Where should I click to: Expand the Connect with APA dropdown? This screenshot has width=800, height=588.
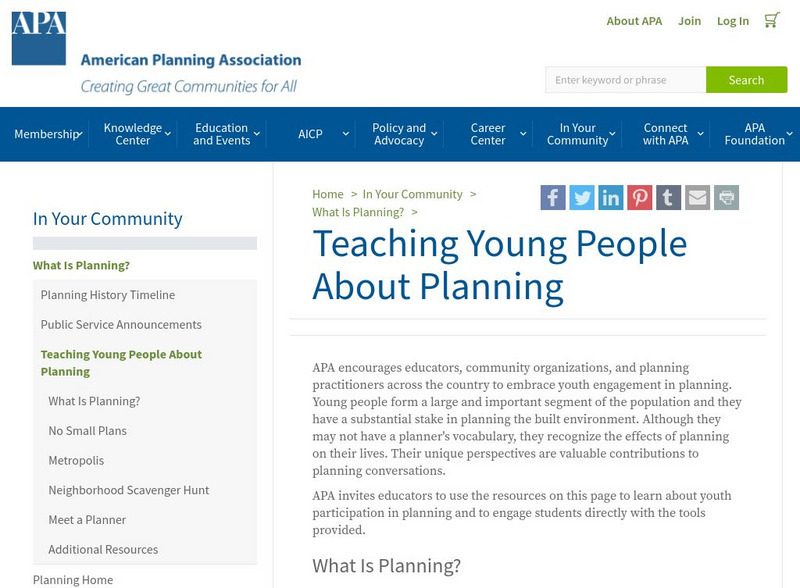tap(666, 133)
